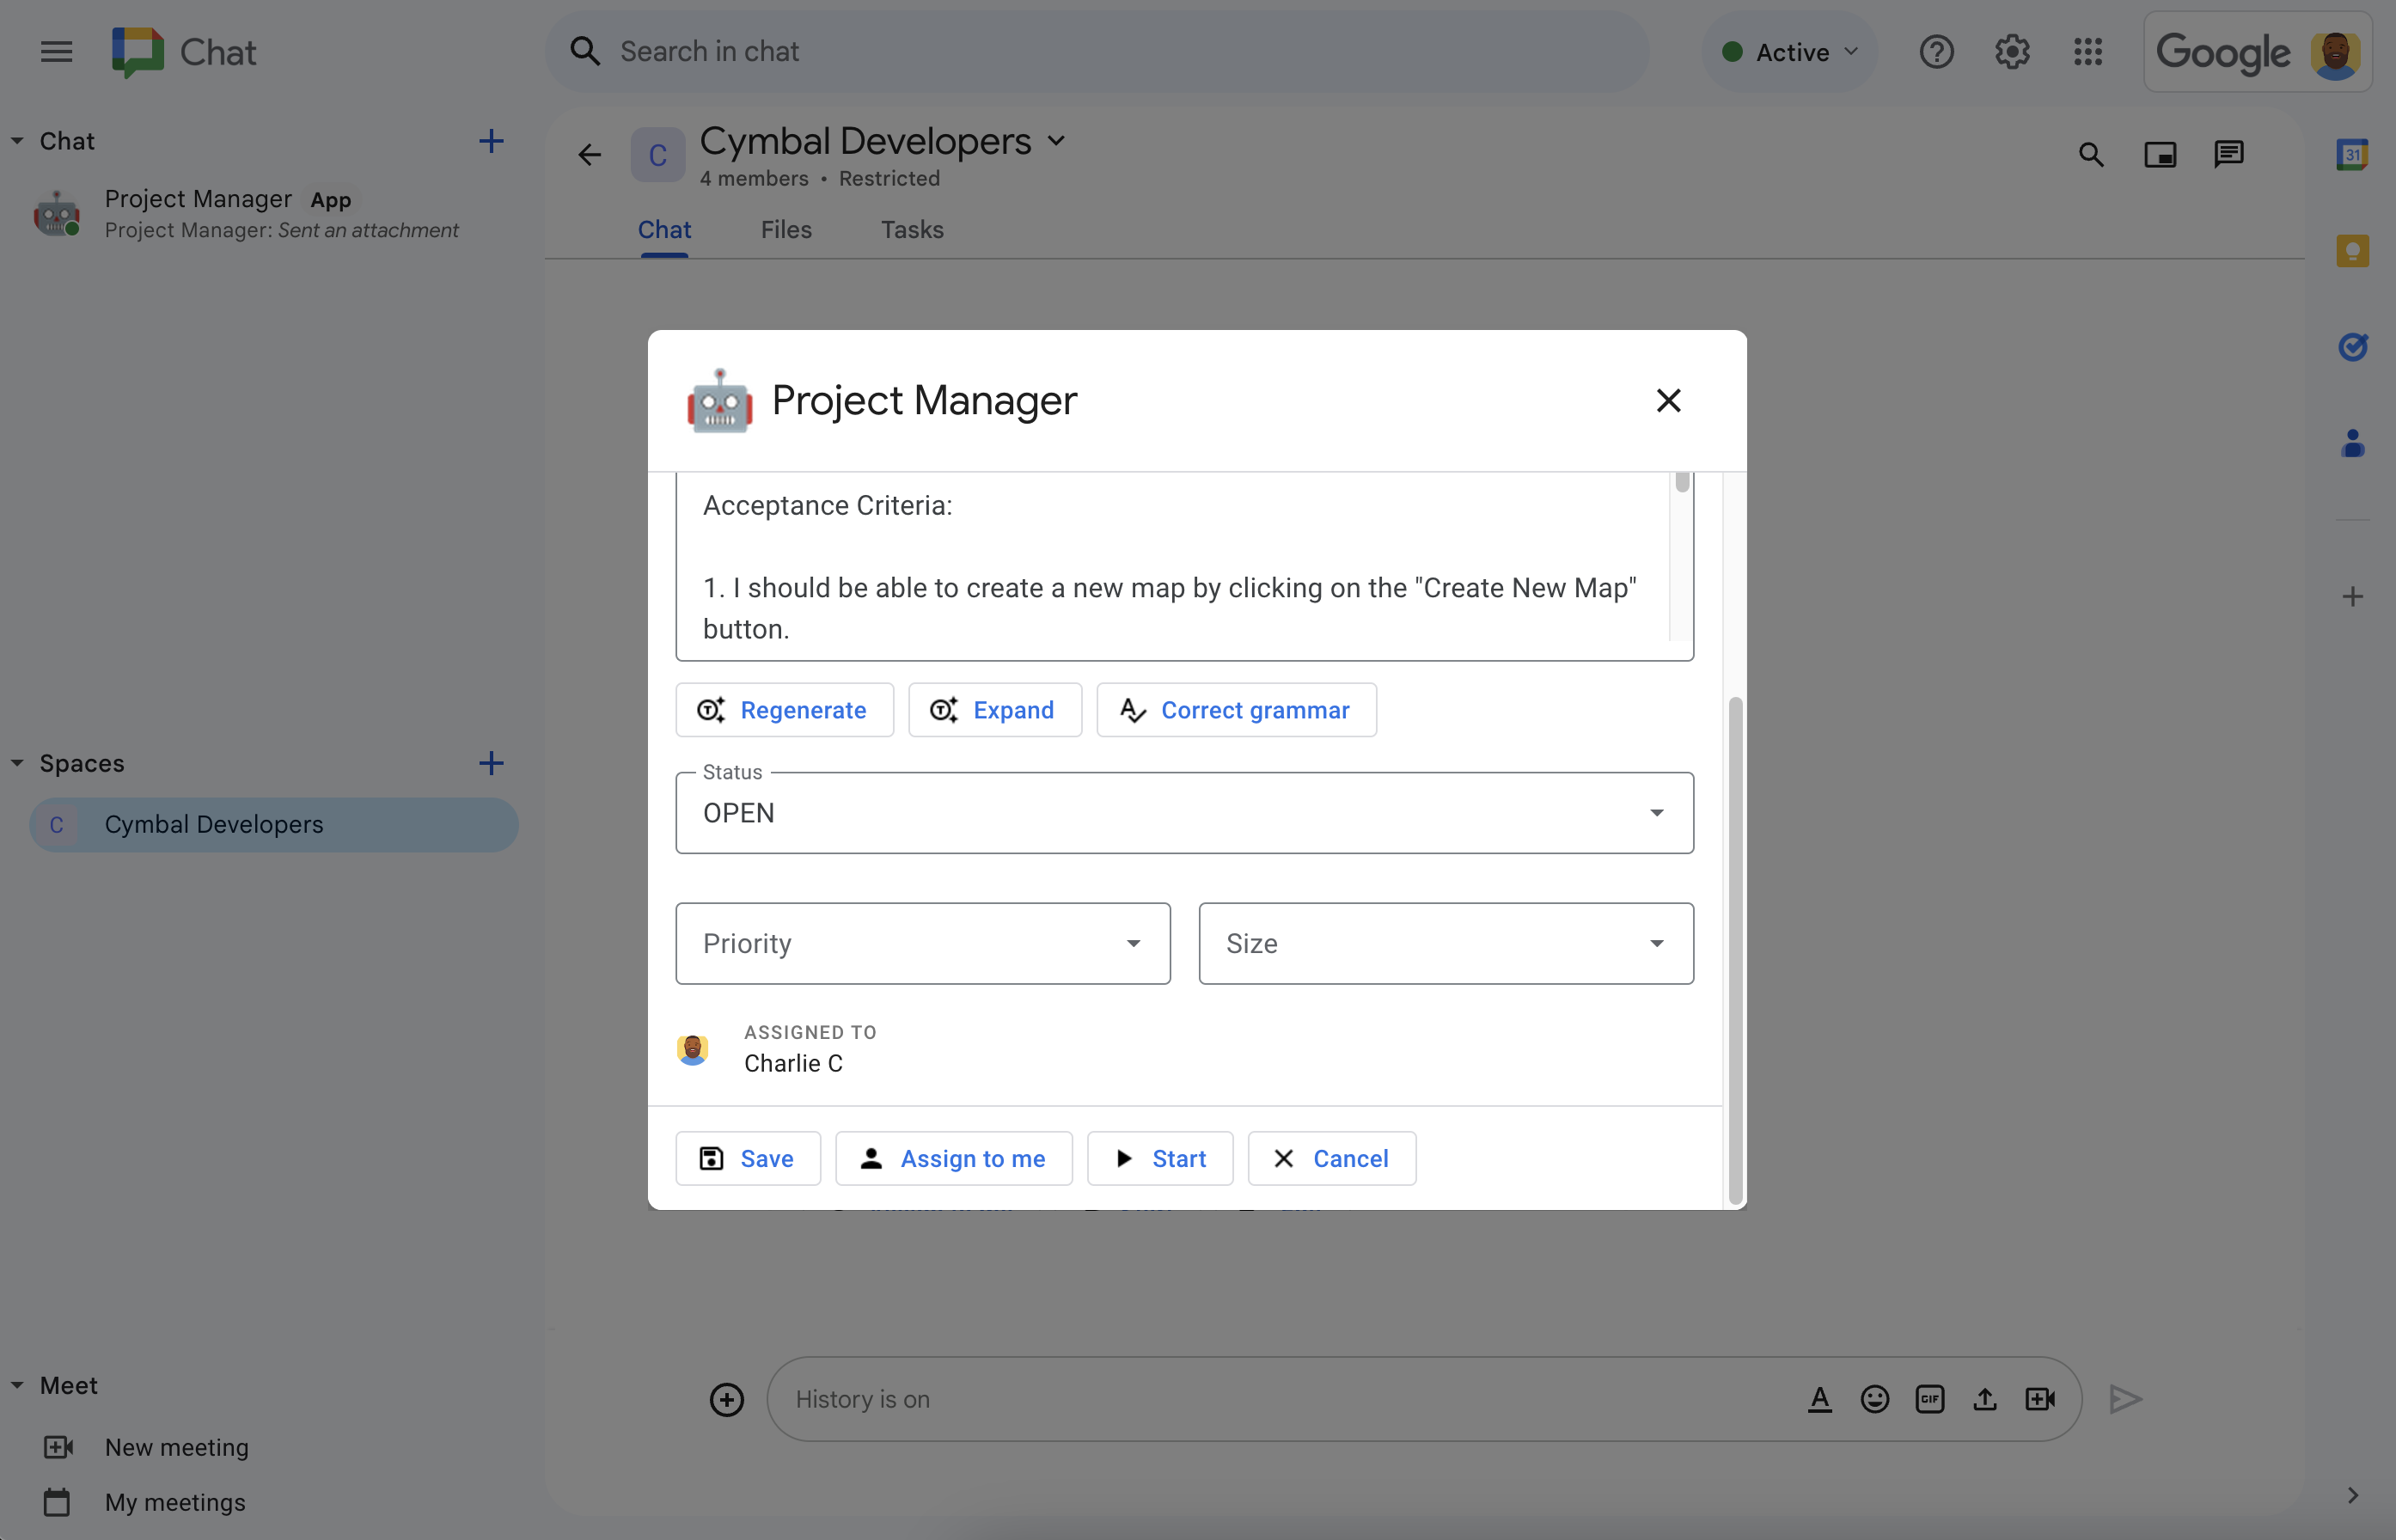The image size is (2396, 1540).
Task: Open the Priority dropdown selector
Action: 924,943
